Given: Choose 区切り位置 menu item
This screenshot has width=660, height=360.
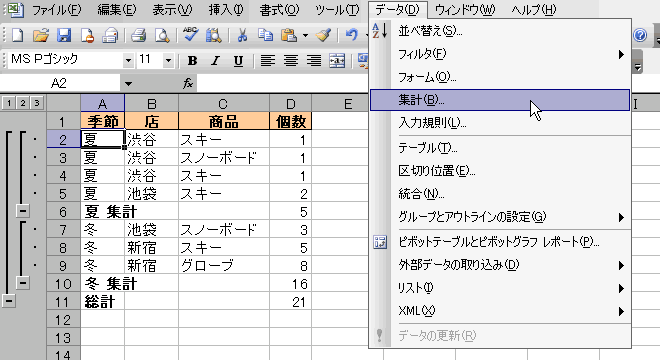Looking at the screenshot, I should tap(500, 171).
